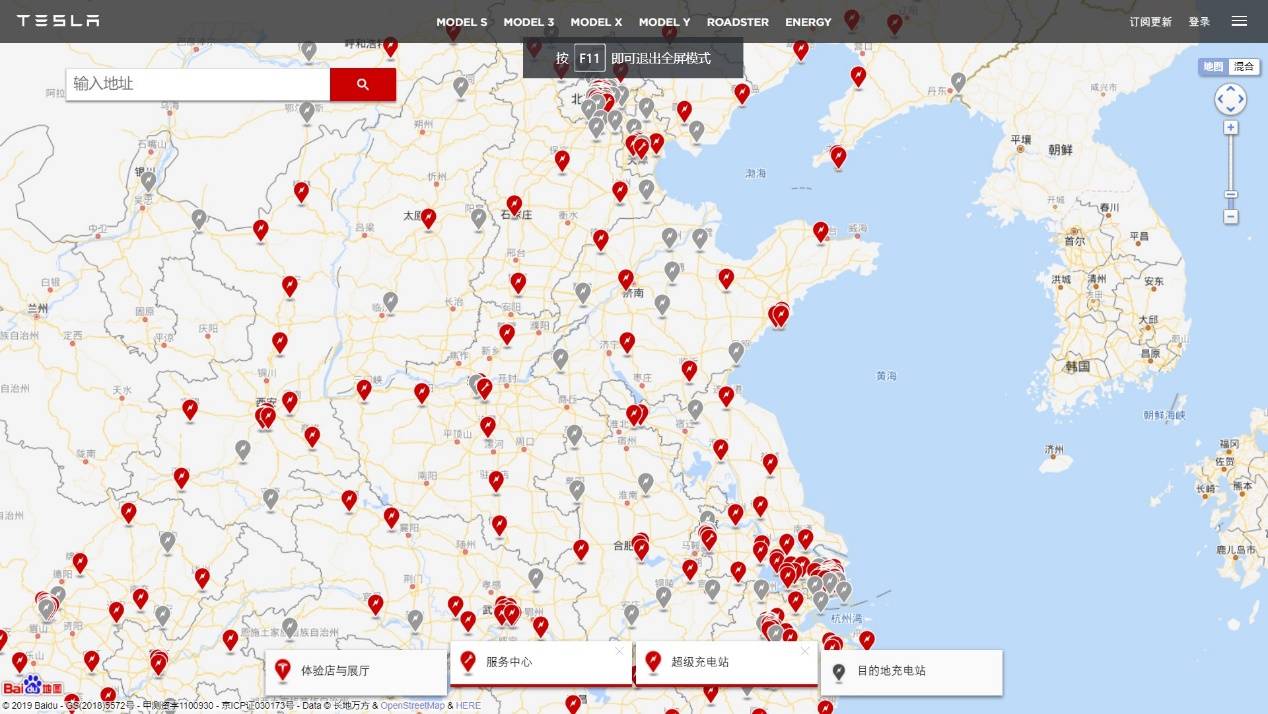
Task: Pan the map right with arrow control
Action: click(x=1241, y=100)
